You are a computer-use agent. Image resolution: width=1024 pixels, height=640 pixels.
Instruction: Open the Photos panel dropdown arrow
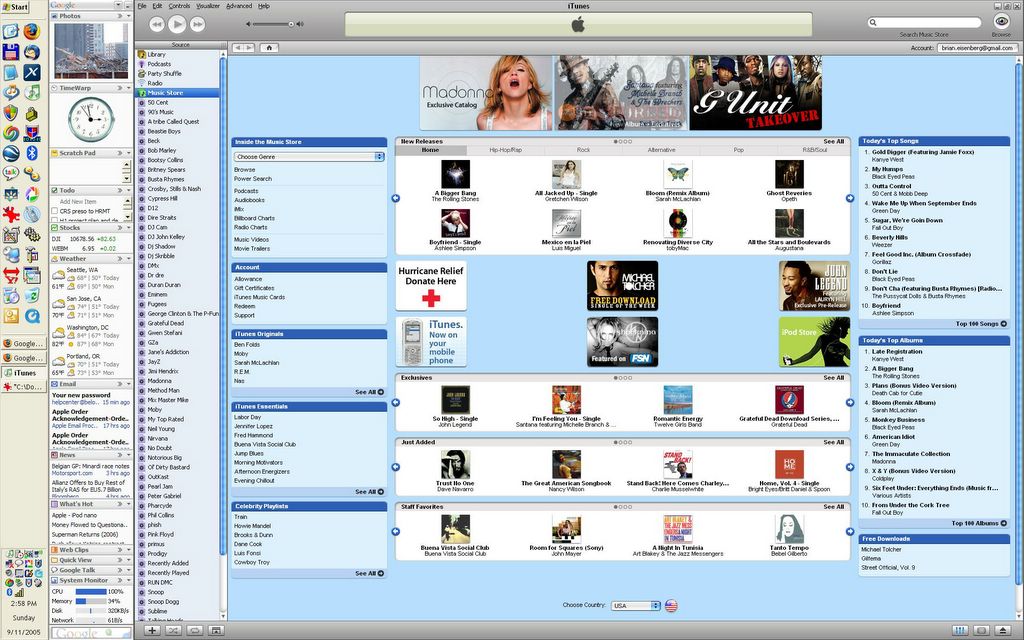point(128,16)
